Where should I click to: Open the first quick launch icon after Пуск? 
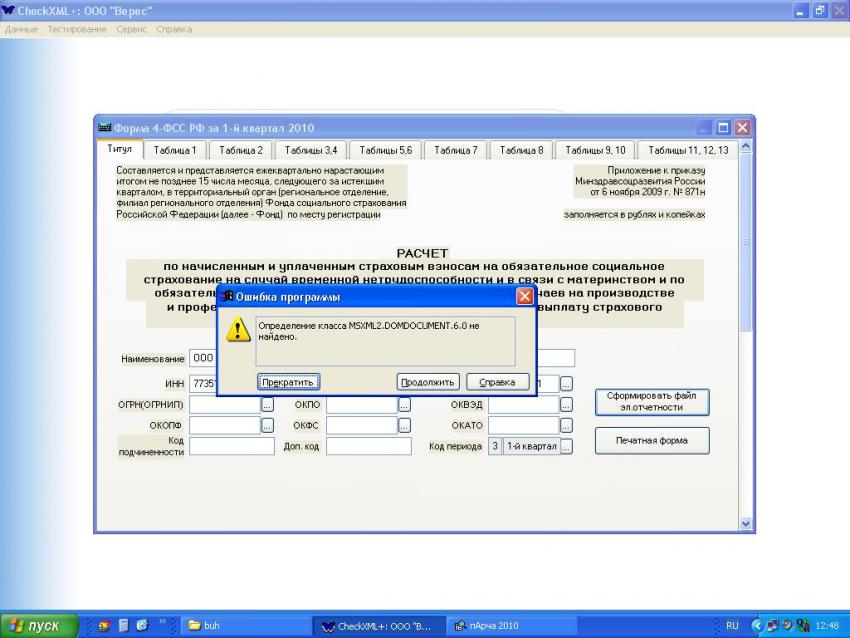click(103, 626)
